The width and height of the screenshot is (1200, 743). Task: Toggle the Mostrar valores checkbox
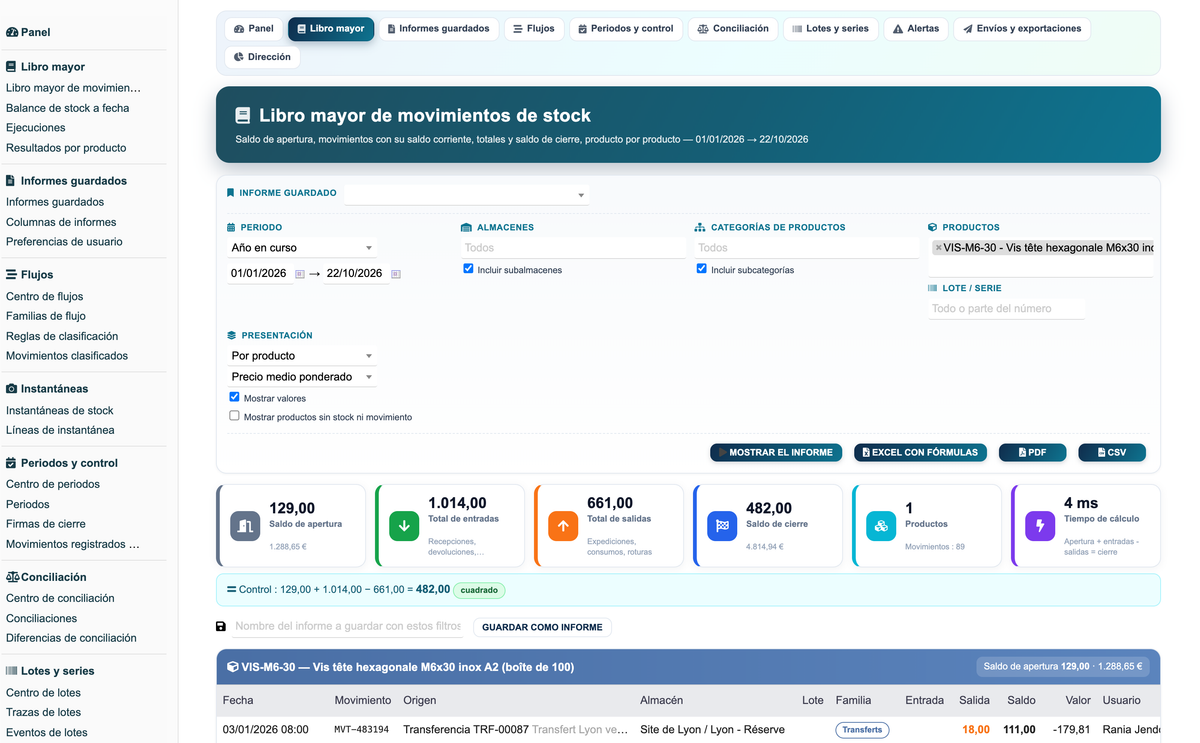pyautogui.click(x=234, y=397)
